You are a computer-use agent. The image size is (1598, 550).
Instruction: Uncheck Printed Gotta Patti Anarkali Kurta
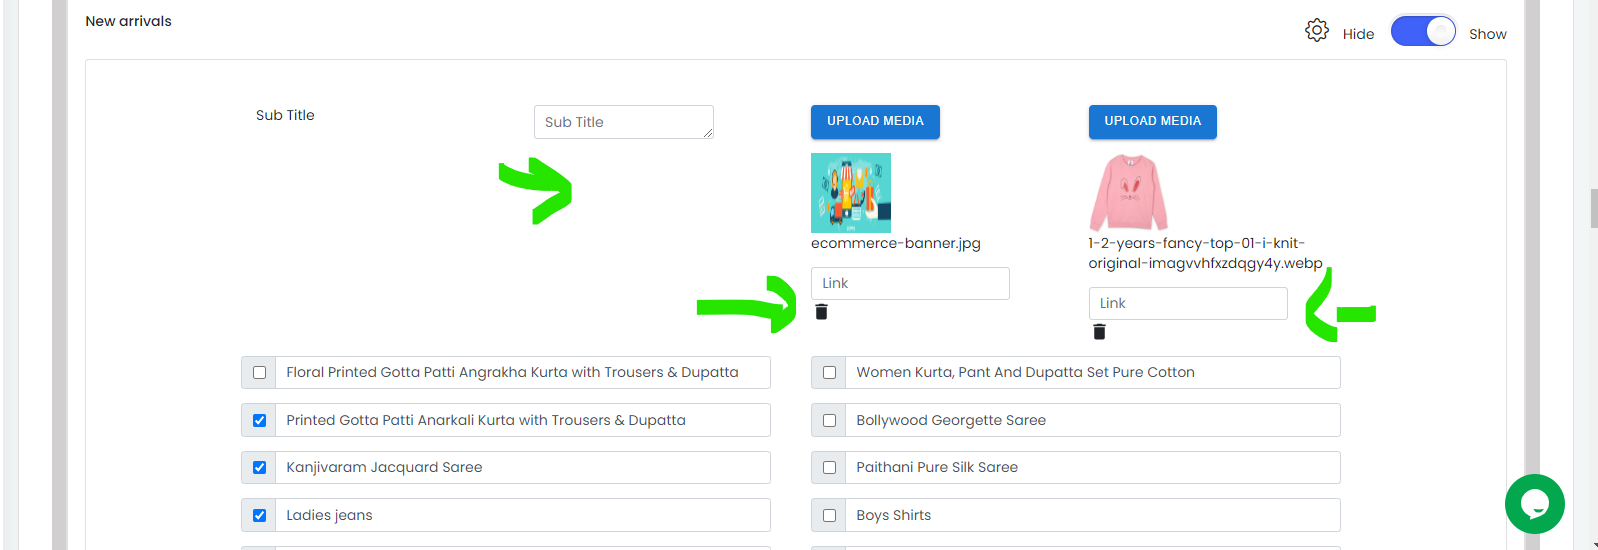coord(259,420)
